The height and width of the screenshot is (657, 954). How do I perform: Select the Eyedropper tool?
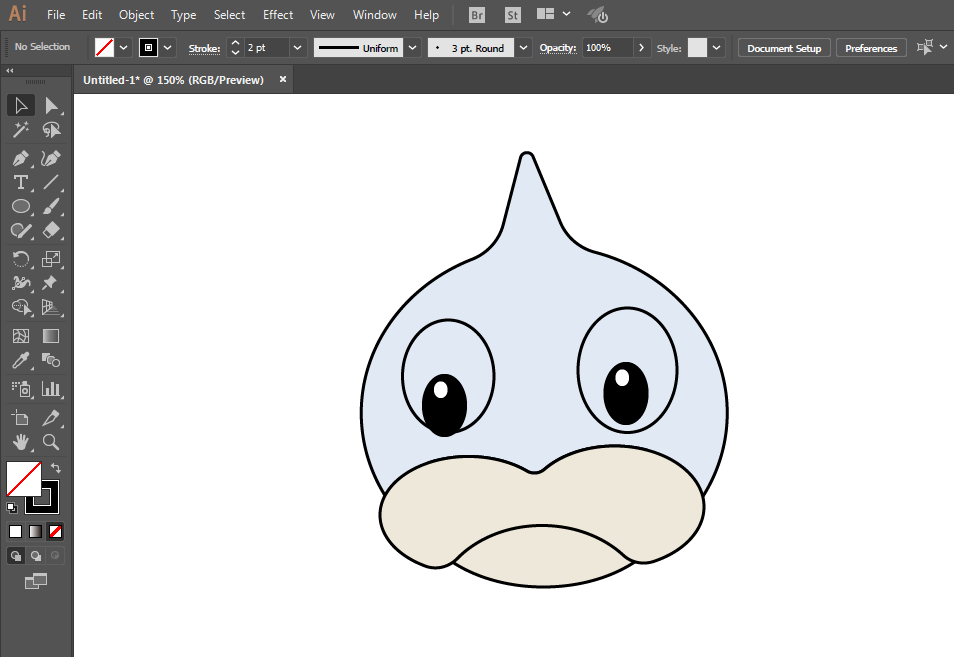pos(20,361)
